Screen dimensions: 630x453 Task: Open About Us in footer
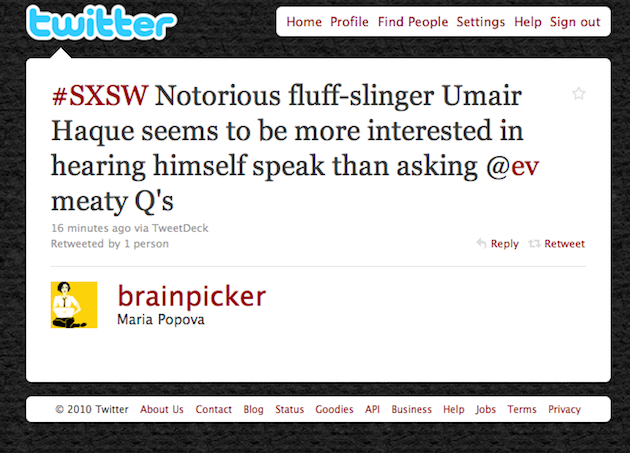tap(162, 409)
